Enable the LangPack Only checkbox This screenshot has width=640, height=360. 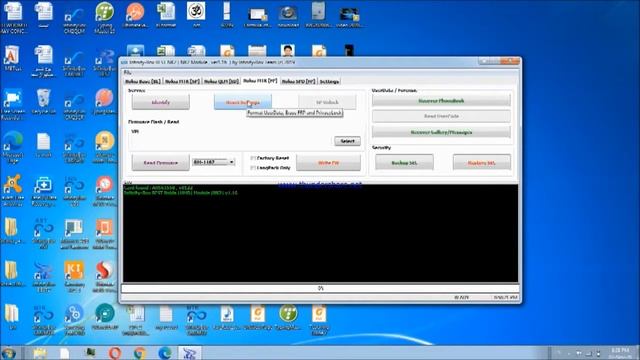point(253,168)
